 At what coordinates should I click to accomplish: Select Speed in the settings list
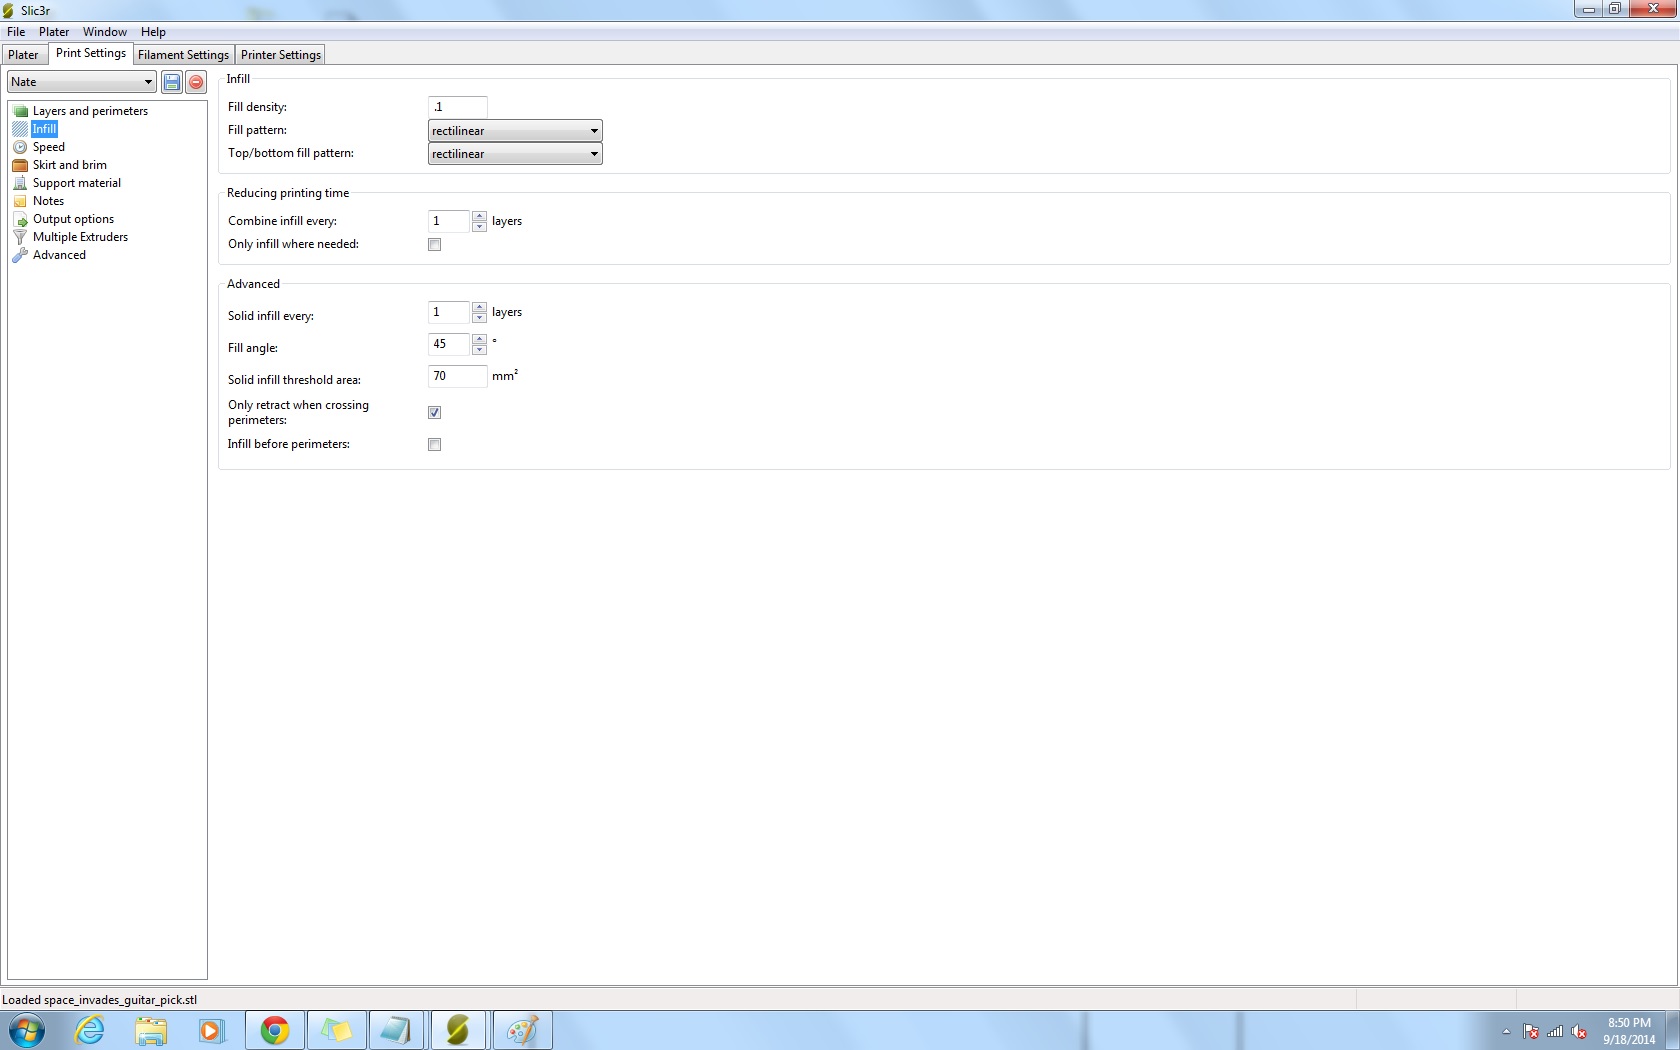(49, 147)
